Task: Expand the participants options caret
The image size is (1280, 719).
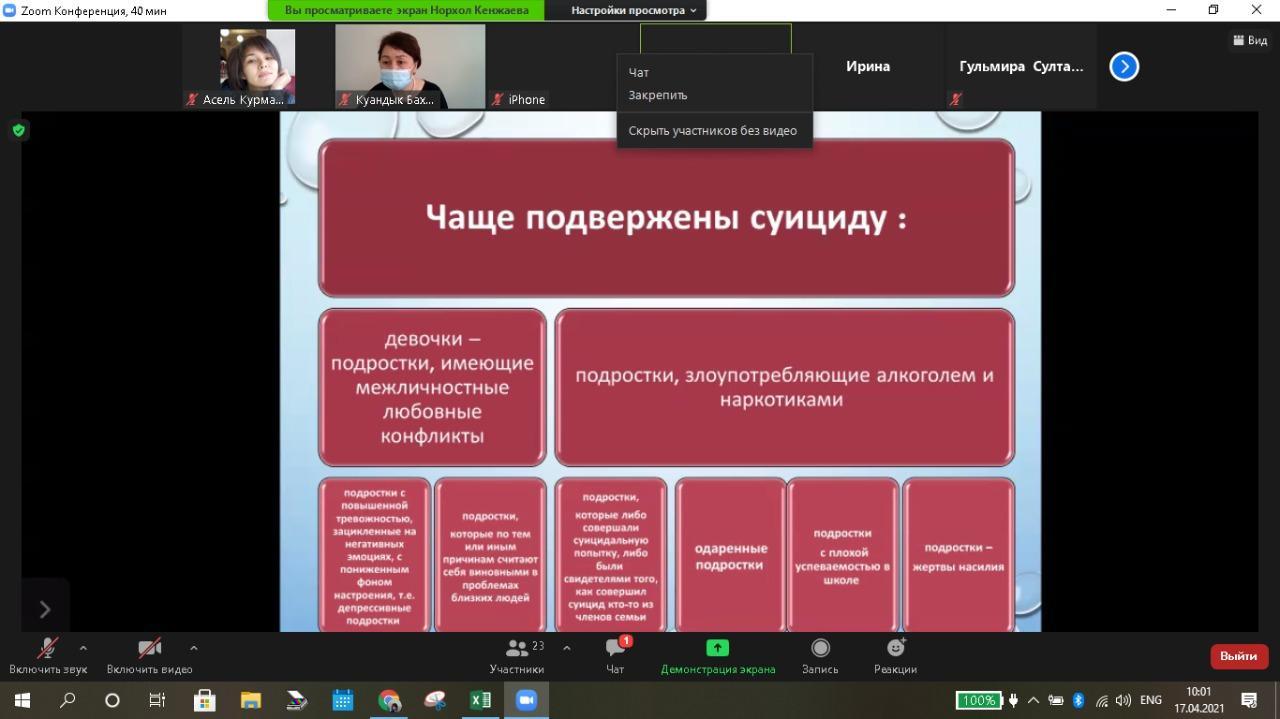Action: tap(567, 648)
